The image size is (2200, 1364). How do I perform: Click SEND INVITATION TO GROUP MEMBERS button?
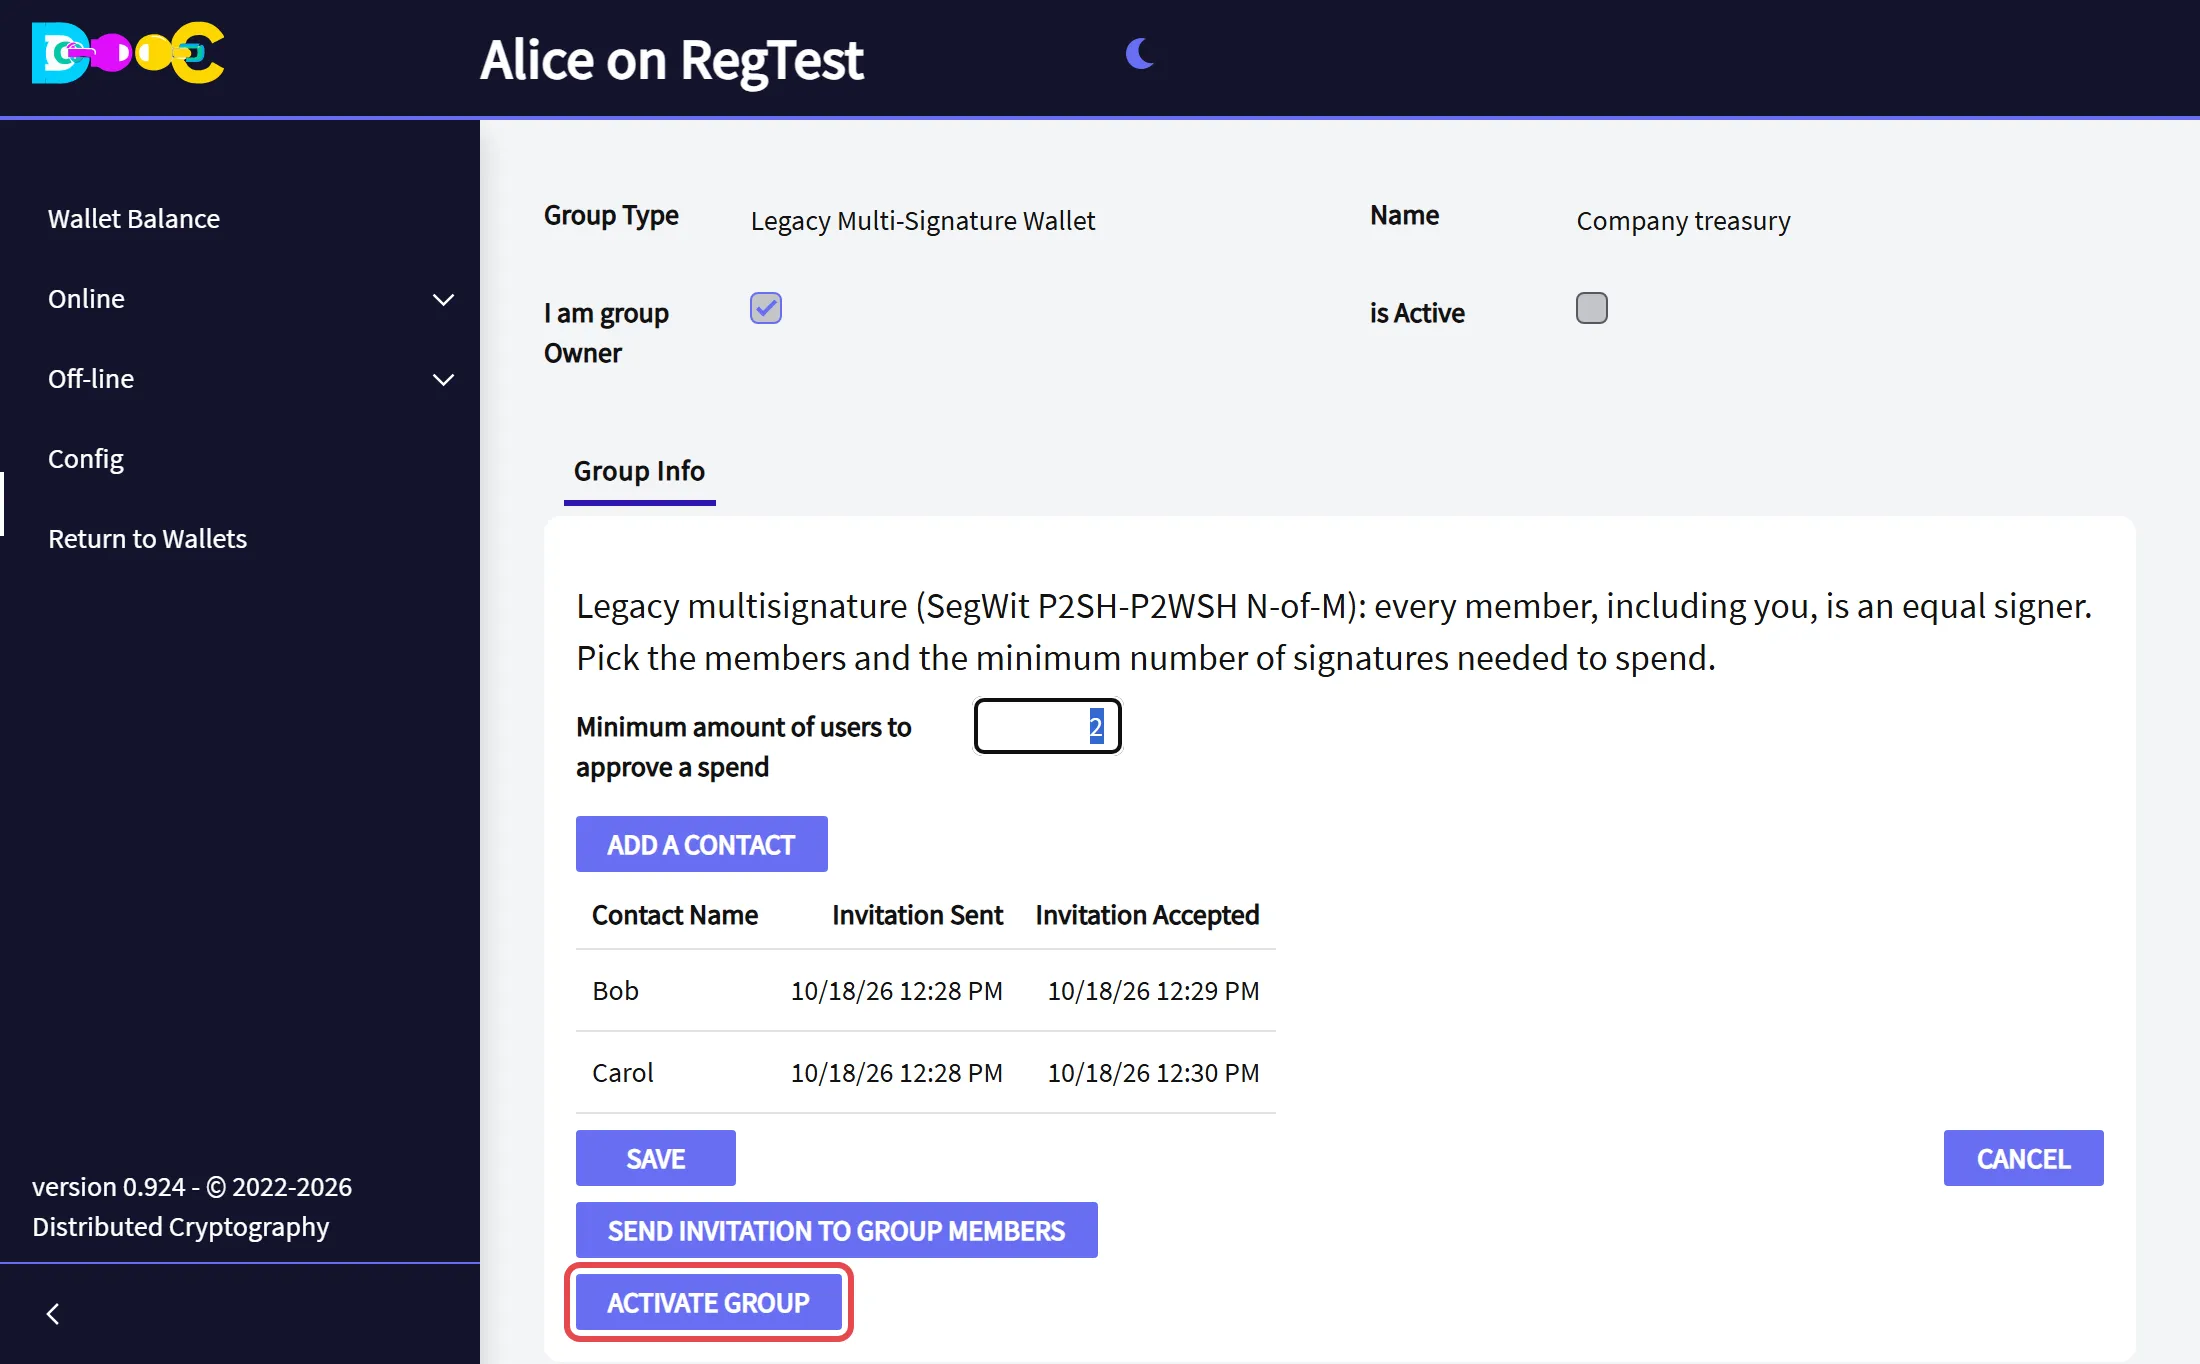coord(837,1230)
